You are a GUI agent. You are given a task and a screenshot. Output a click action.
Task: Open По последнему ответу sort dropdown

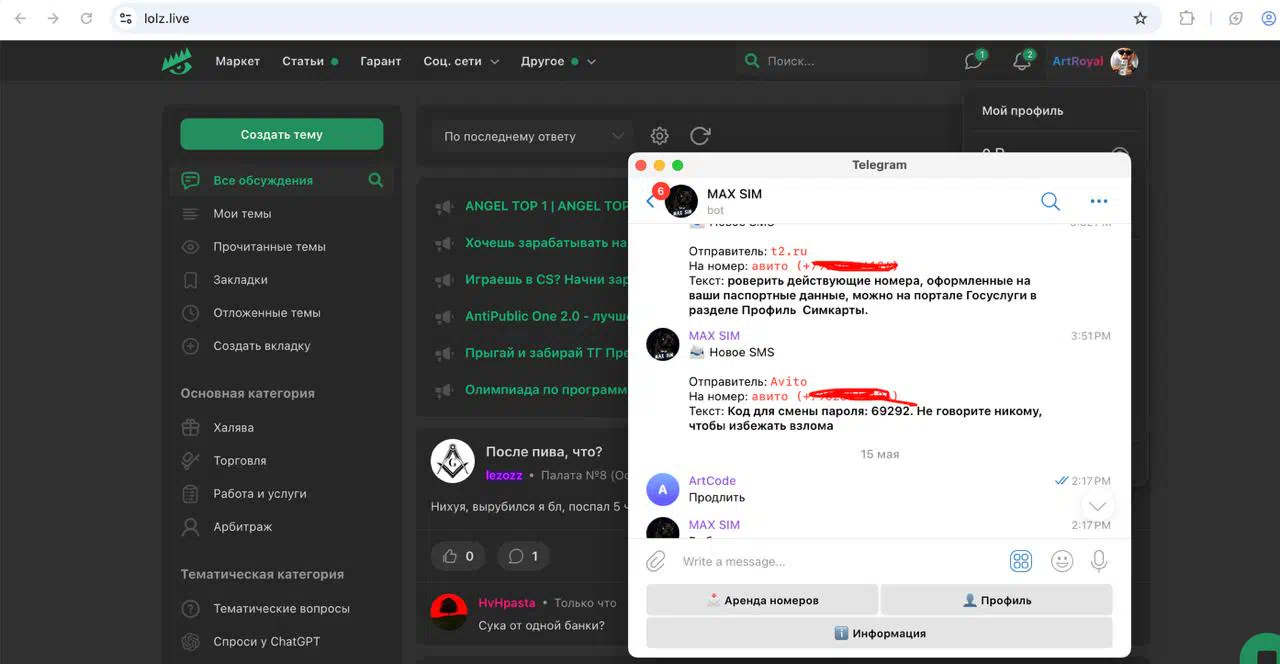pyautogui.click(x=533, y=136)
